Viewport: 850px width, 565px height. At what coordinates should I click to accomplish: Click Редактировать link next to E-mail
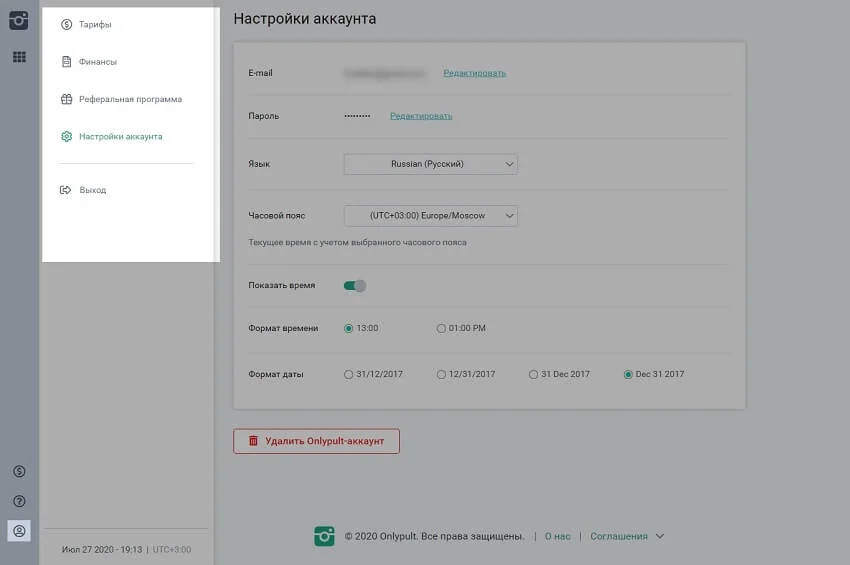tap(474, 73)
